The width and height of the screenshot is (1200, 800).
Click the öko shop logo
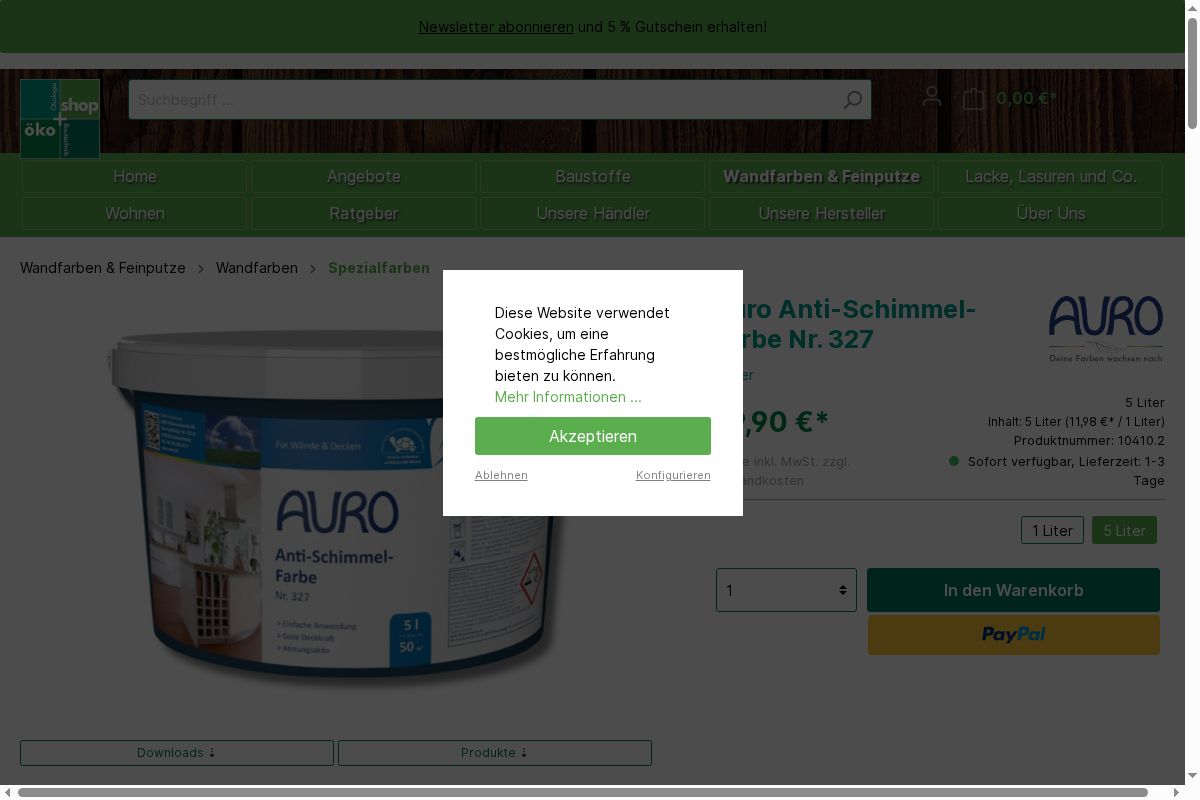60,118
